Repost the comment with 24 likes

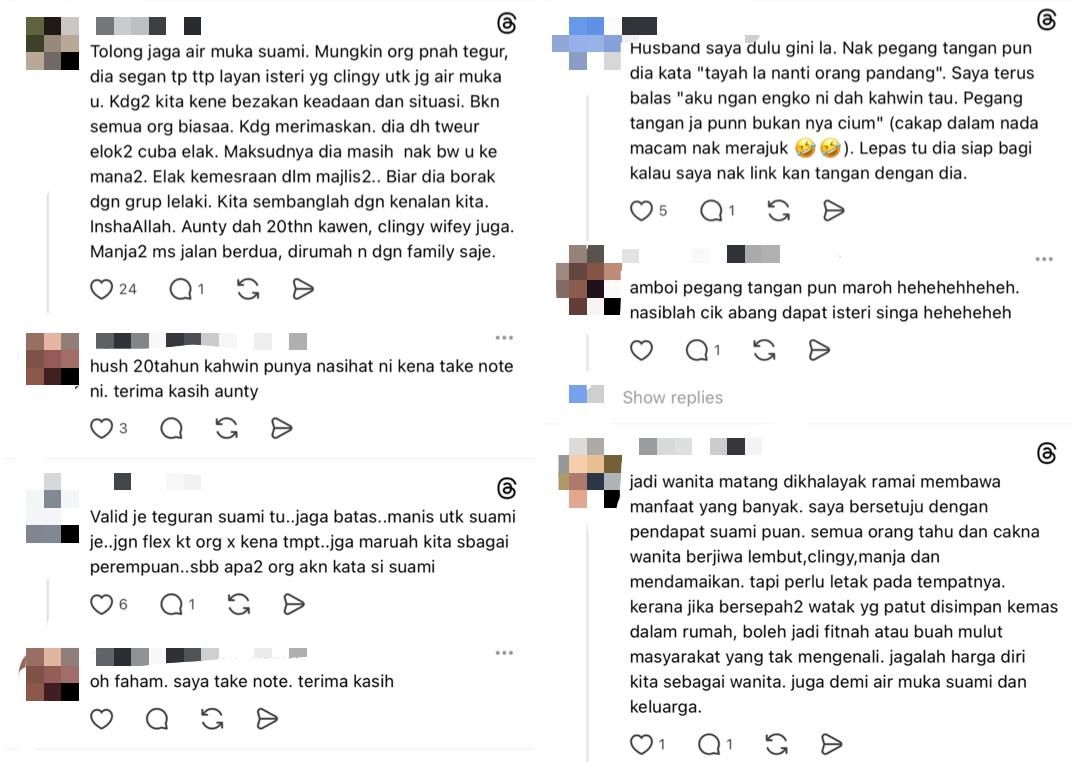(x=248, y=289)
